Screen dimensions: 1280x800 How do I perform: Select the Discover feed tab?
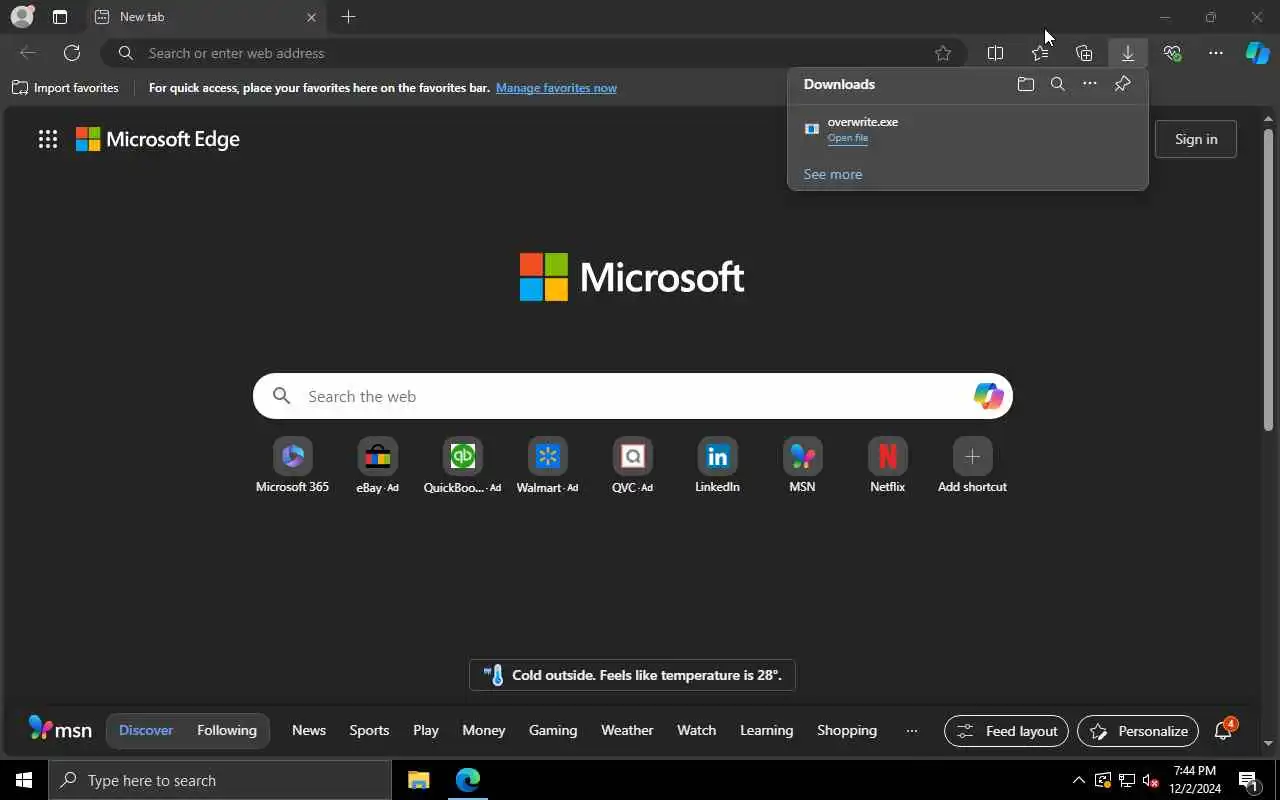point(146,730)
